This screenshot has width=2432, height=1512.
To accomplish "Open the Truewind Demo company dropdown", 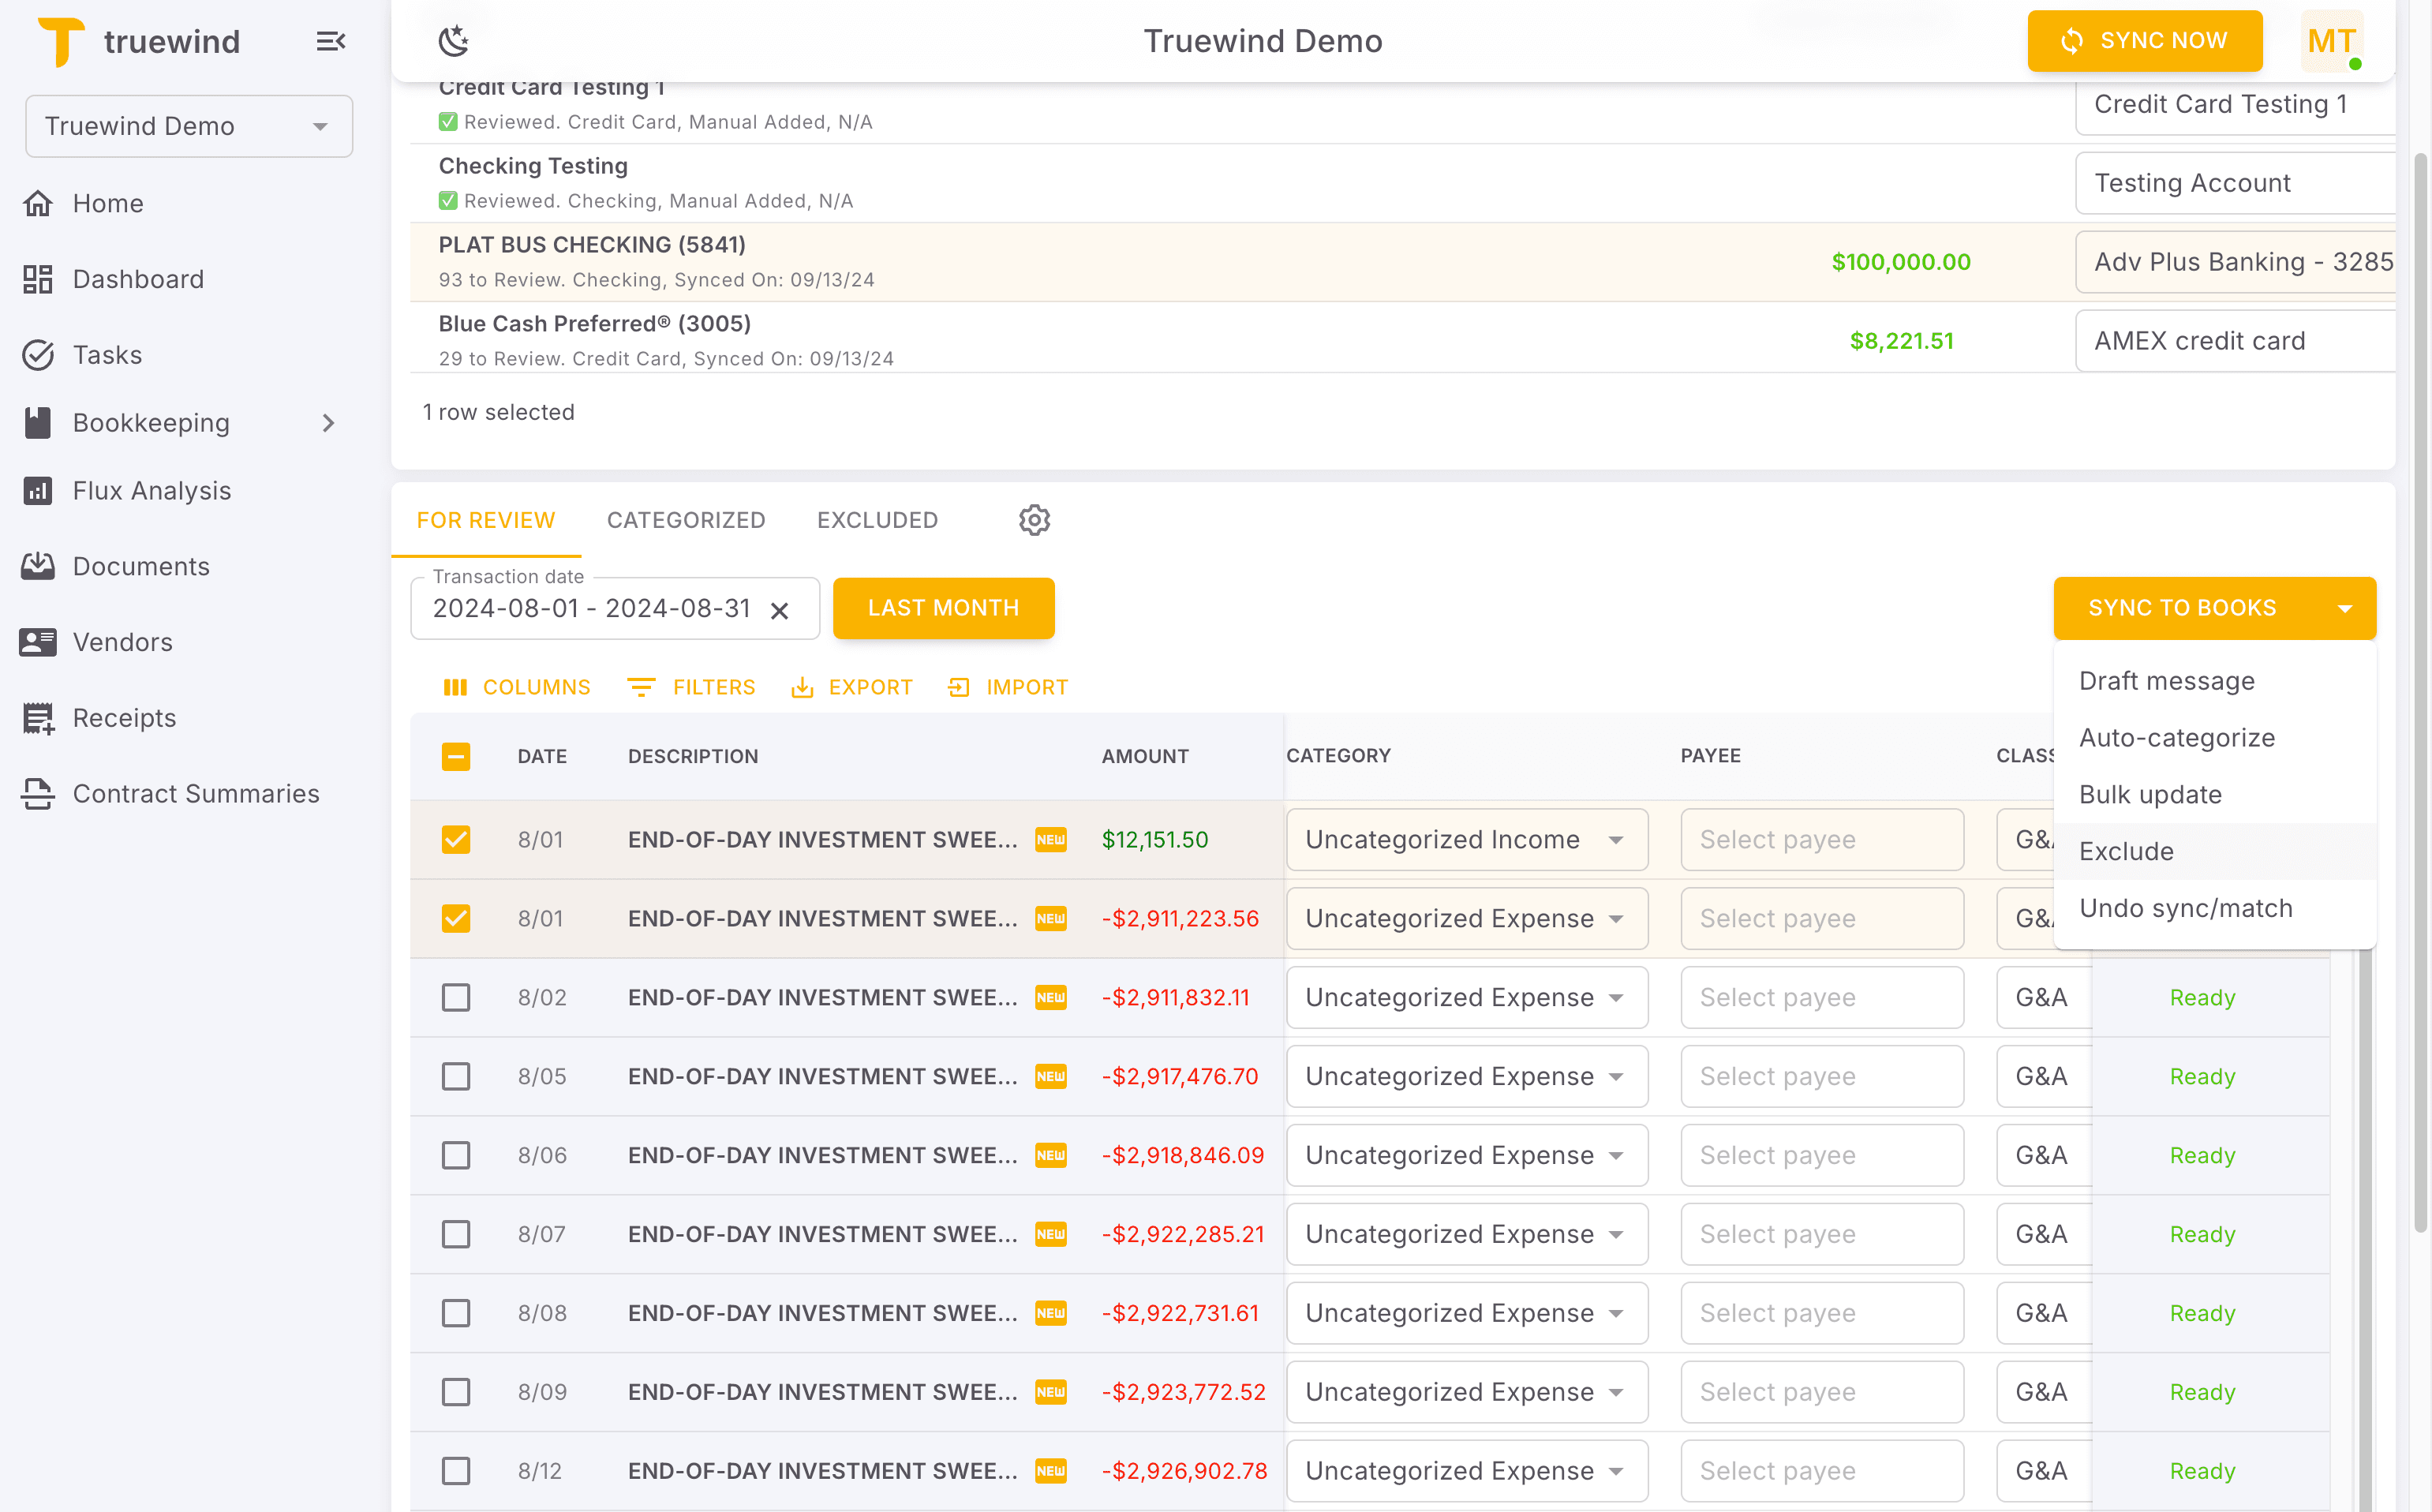I will 189,126.
